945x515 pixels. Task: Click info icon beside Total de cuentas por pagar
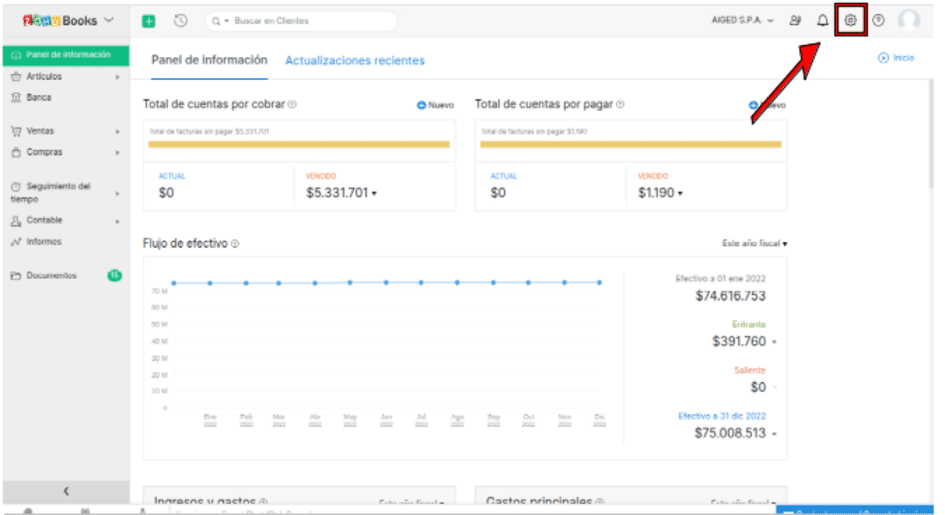pos(620,104)
